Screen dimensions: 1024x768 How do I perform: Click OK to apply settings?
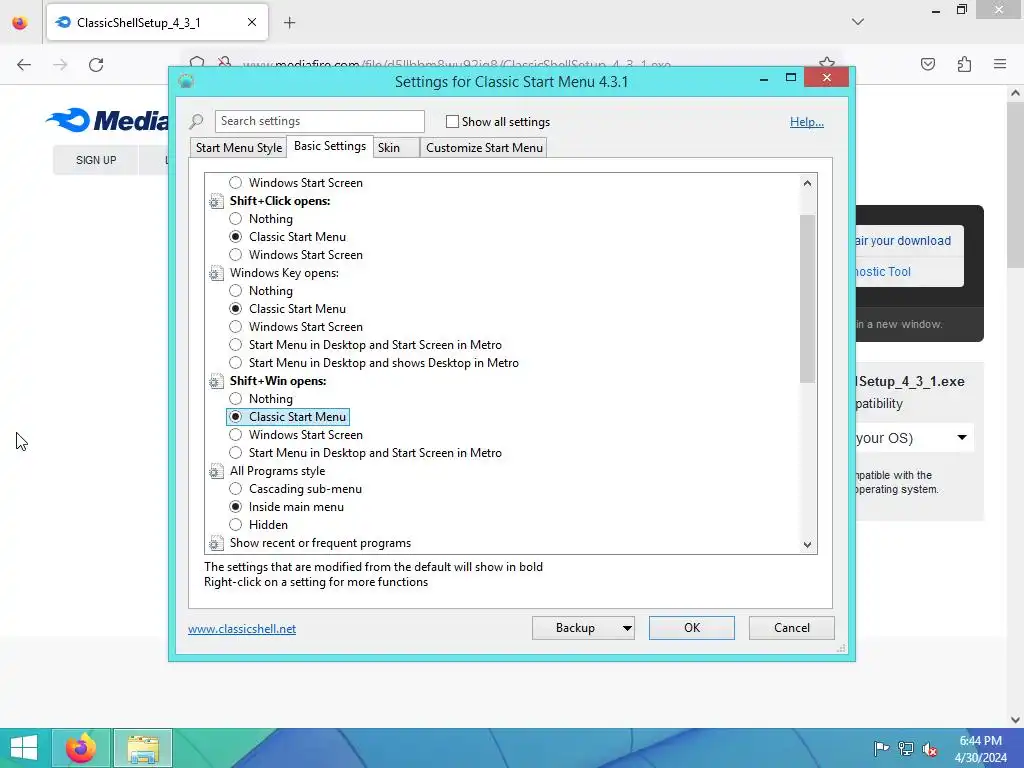(x=692, y=628)
